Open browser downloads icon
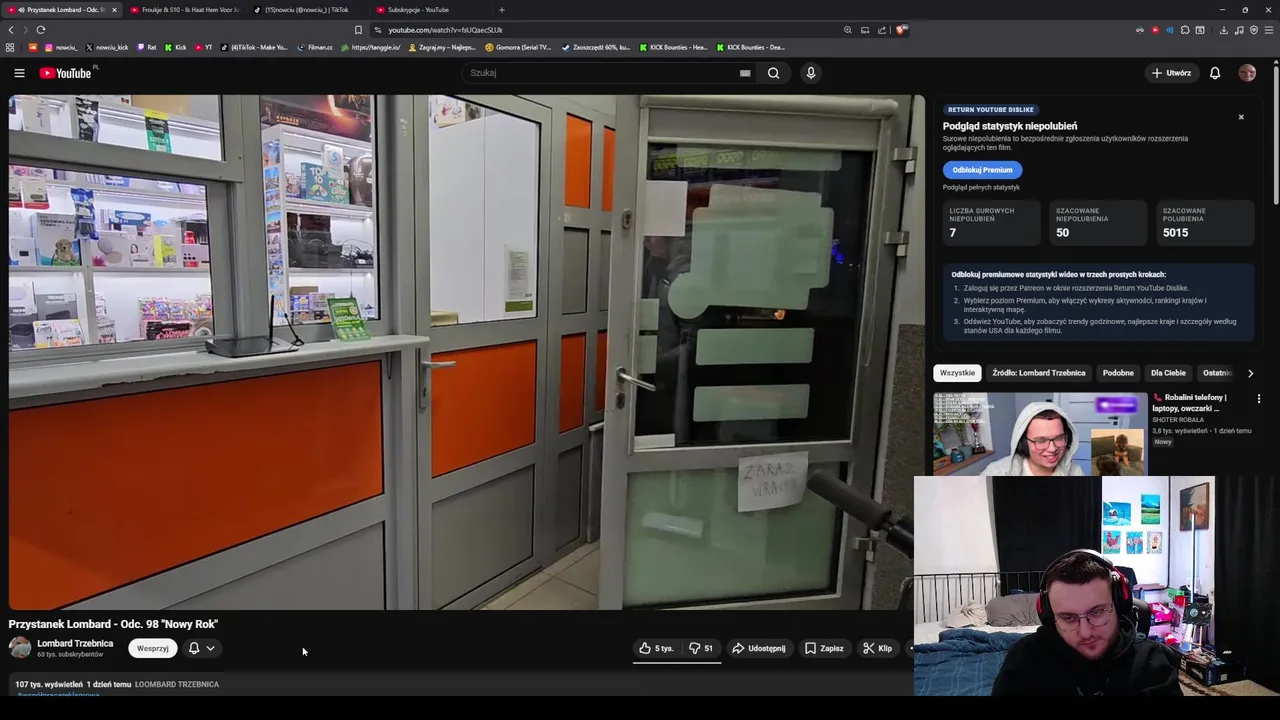This screenshot has height=720, width=1280. 1223,30
